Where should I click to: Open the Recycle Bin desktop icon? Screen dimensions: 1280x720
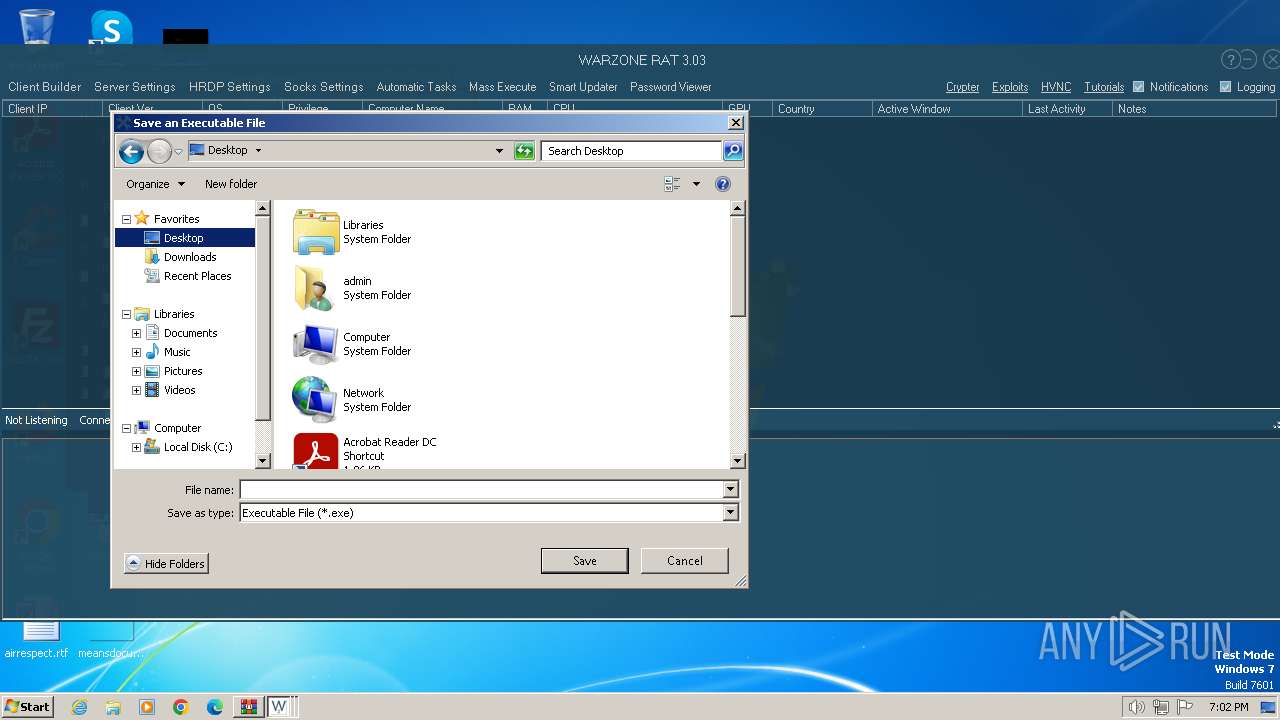(36, 26)
